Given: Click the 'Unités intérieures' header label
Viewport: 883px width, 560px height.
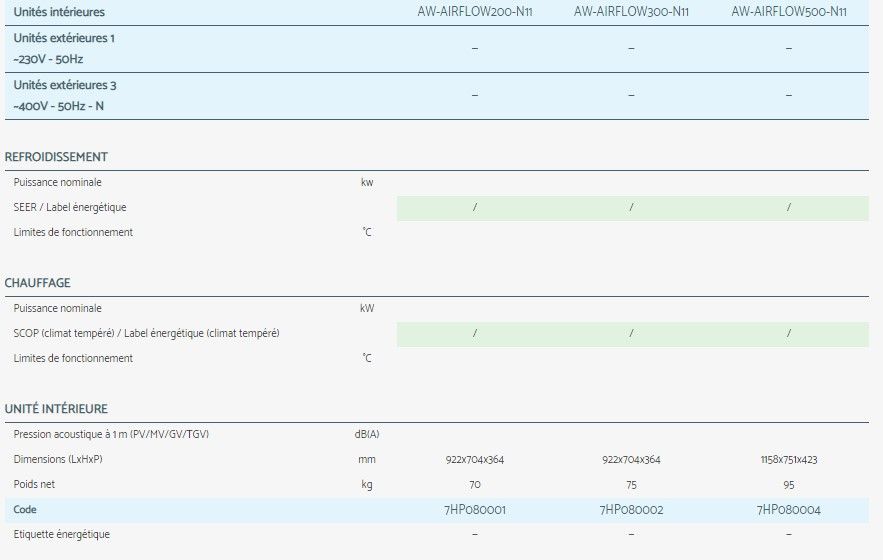Looking at the screenshot, I should click(x=59, y=12).
